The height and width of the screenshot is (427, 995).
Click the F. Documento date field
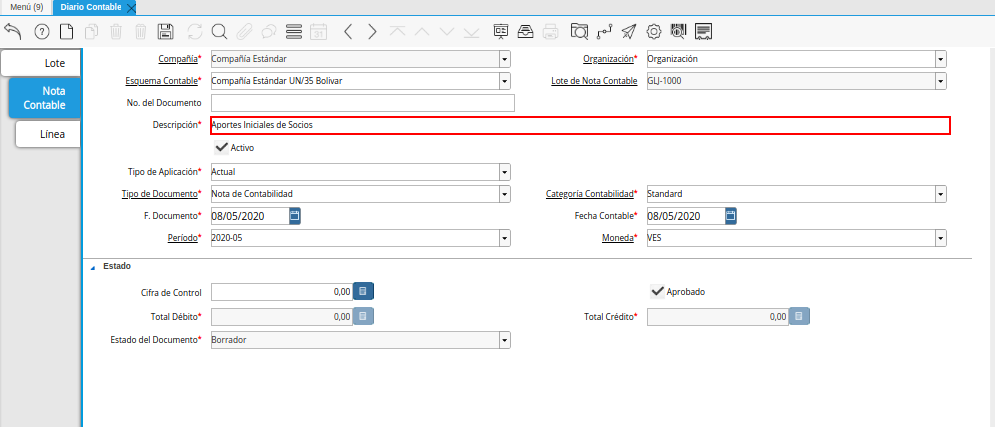tap(249, 216)
